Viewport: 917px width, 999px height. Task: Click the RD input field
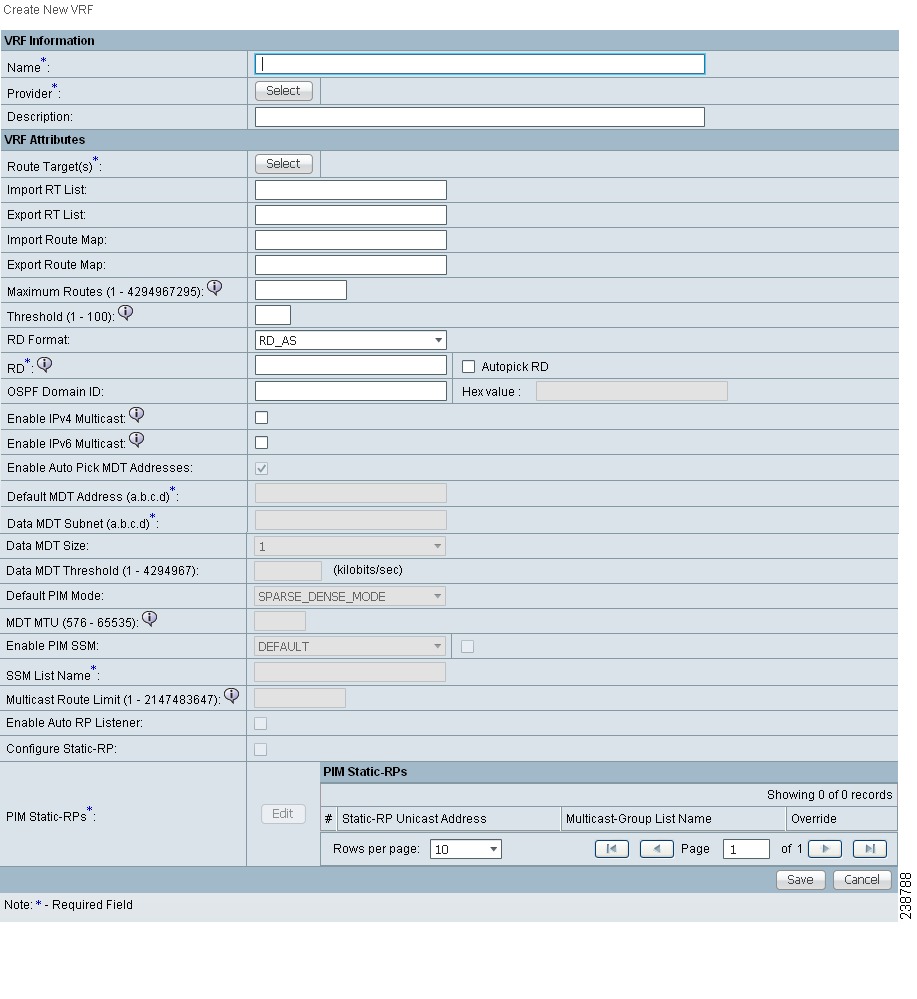coord(350,365)
